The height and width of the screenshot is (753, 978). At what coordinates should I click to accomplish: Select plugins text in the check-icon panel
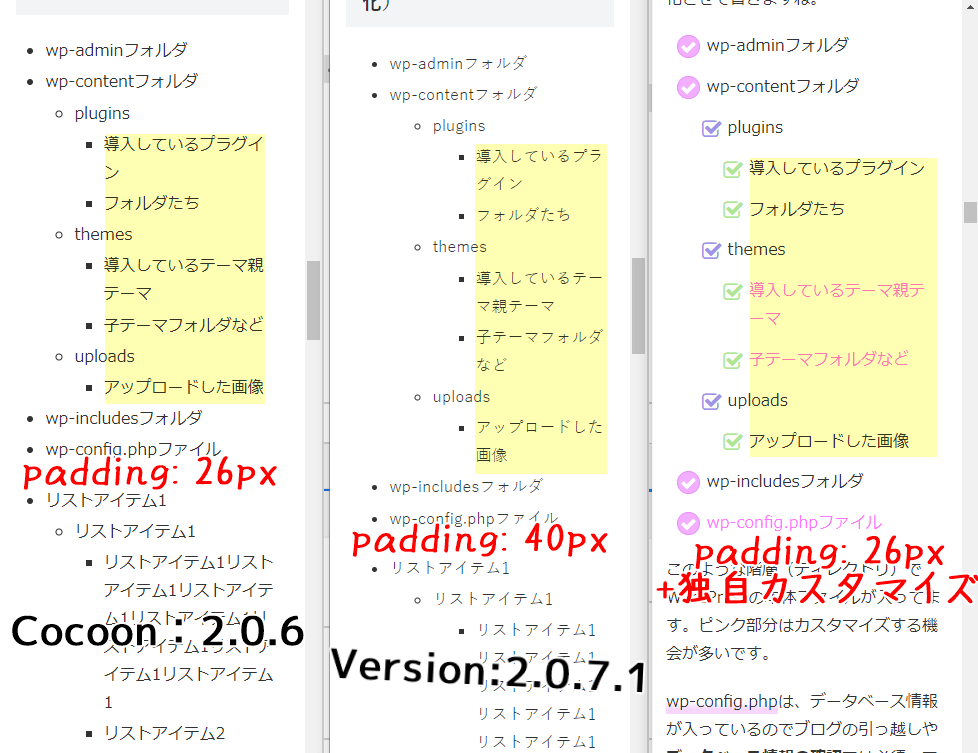click(755, 127)
